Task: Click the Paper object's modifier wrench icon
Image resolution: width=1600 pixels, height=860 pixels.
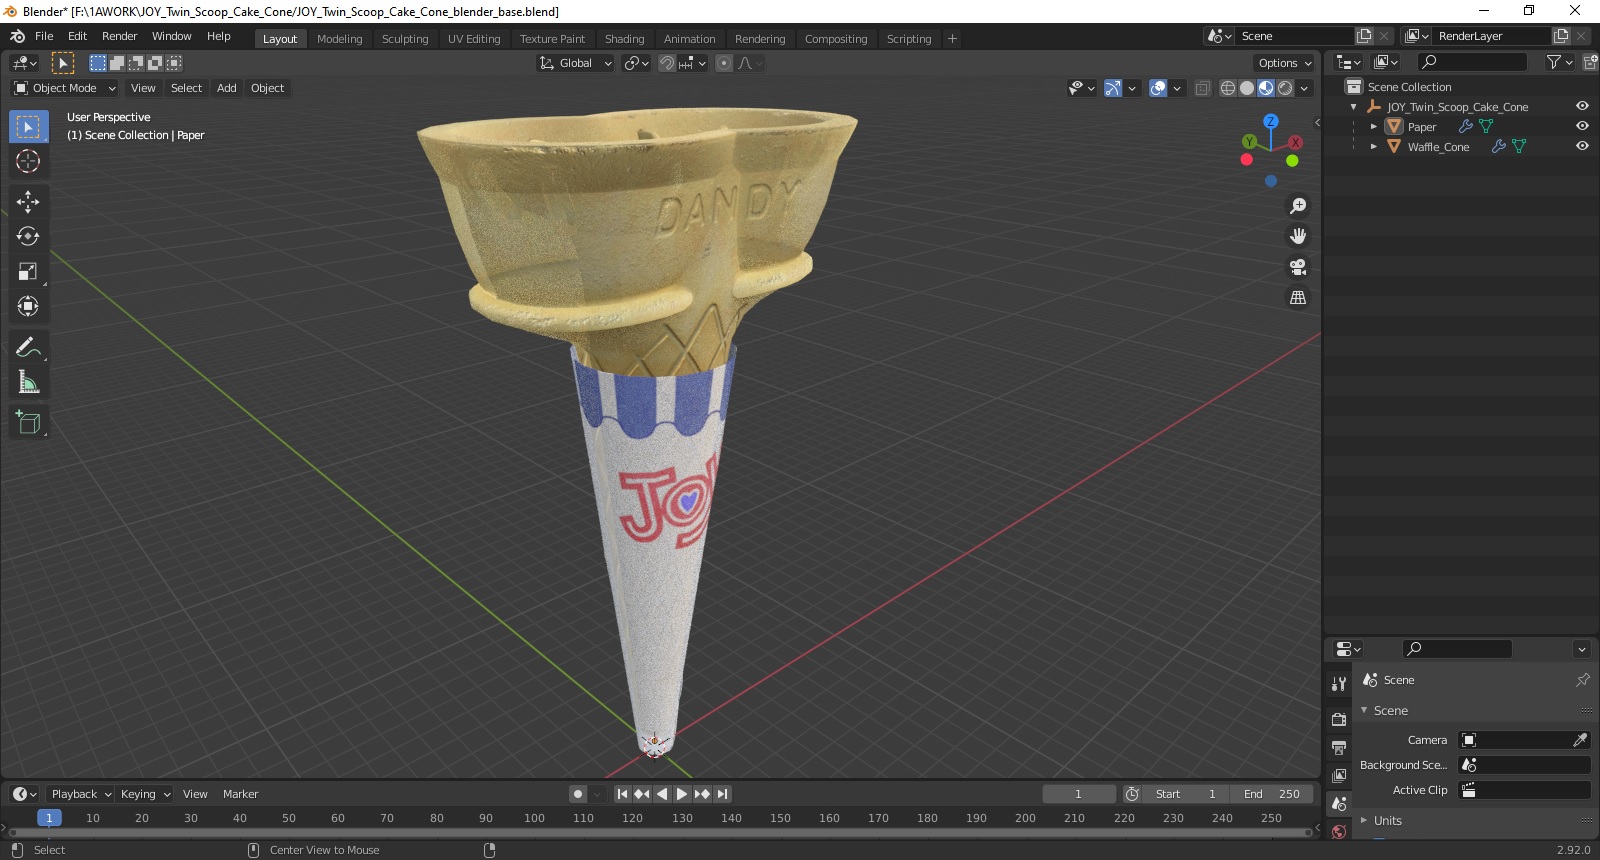Action: click(1466, 127)
